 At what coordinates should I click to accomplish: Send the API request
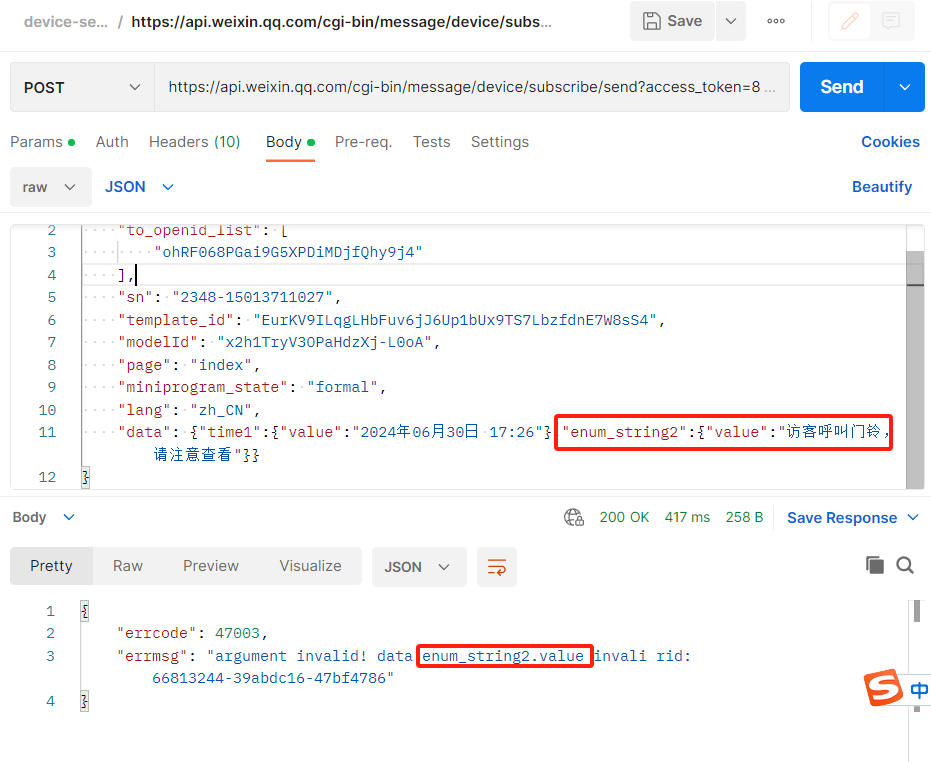[x=842, y=87]
